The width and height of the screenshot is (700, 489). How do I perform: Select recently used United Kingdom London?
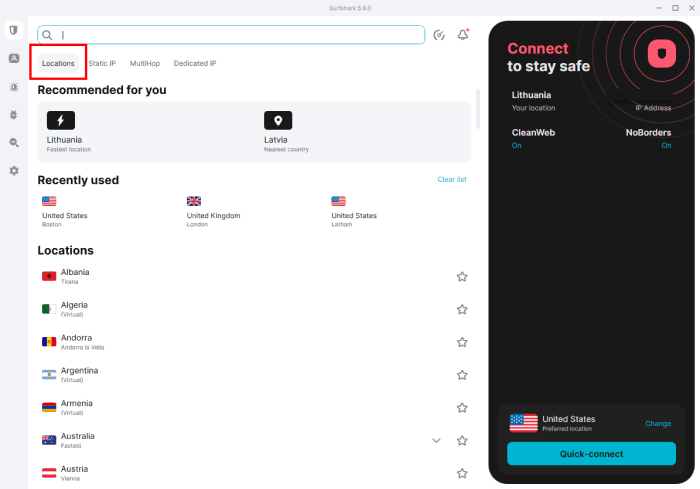213,212
